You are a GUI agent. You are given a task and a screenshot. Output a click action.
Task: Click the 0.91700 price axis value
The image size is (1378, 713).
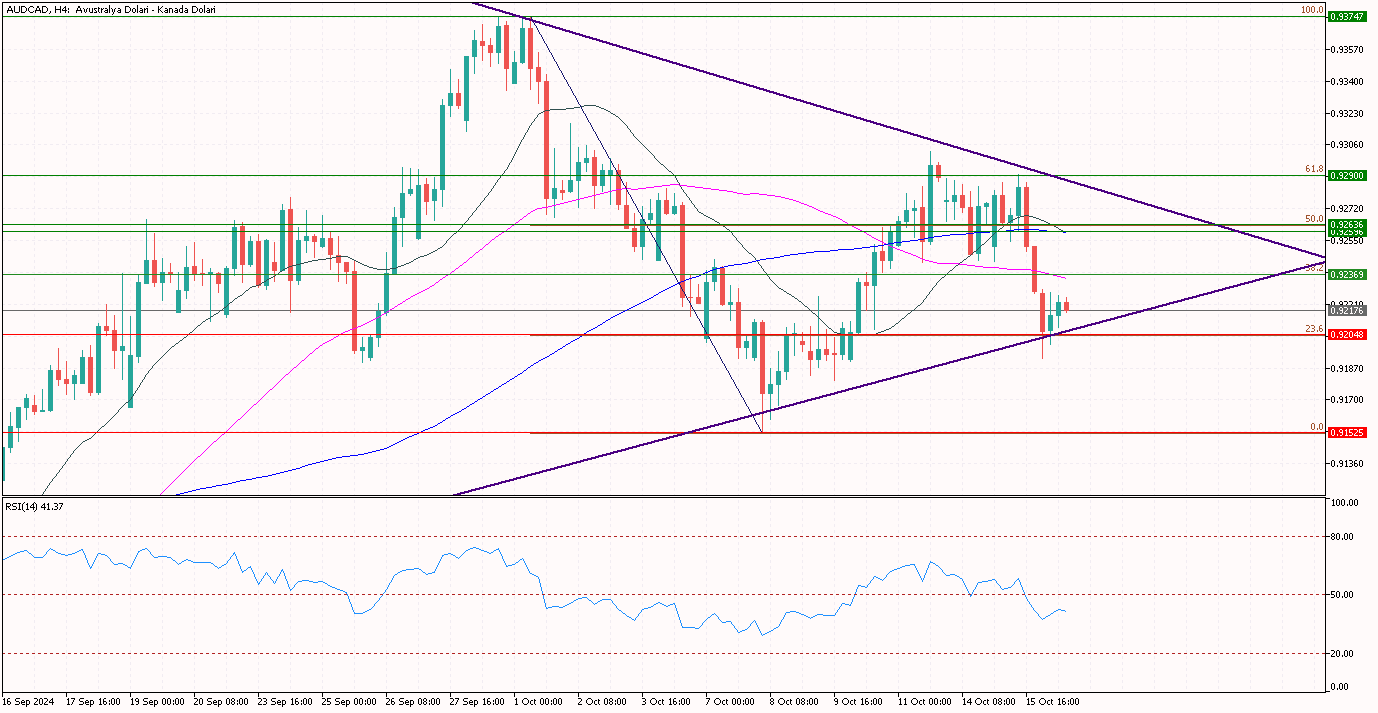click(x=1346, y=400)
